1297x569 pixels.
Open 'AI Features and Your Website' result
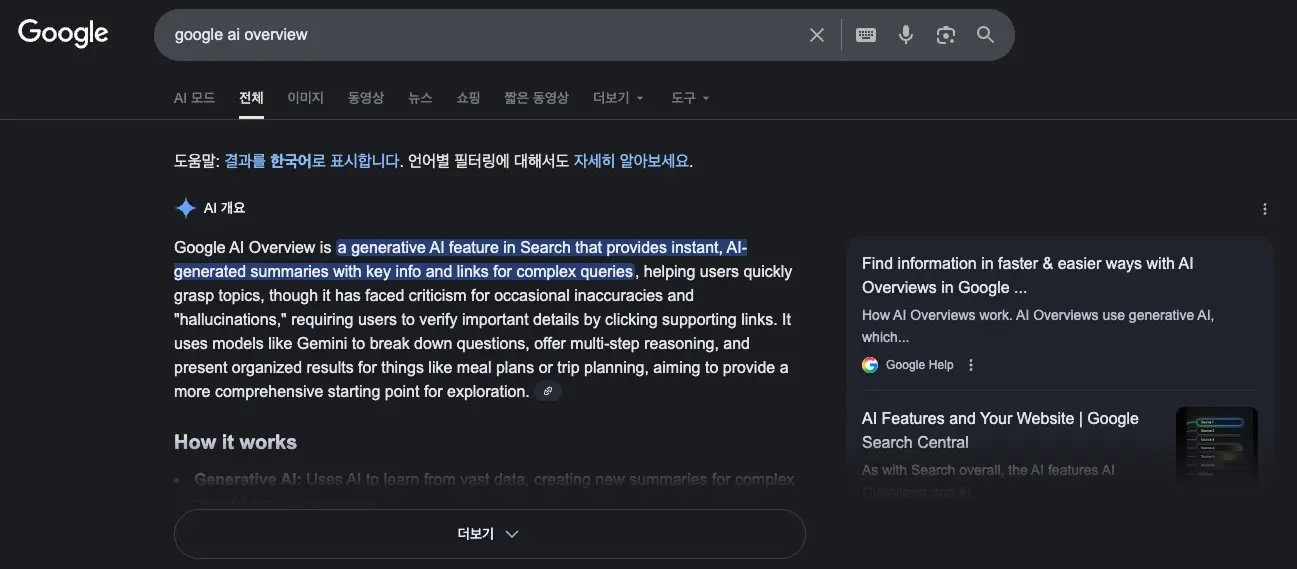click(x=1000, y=430)
